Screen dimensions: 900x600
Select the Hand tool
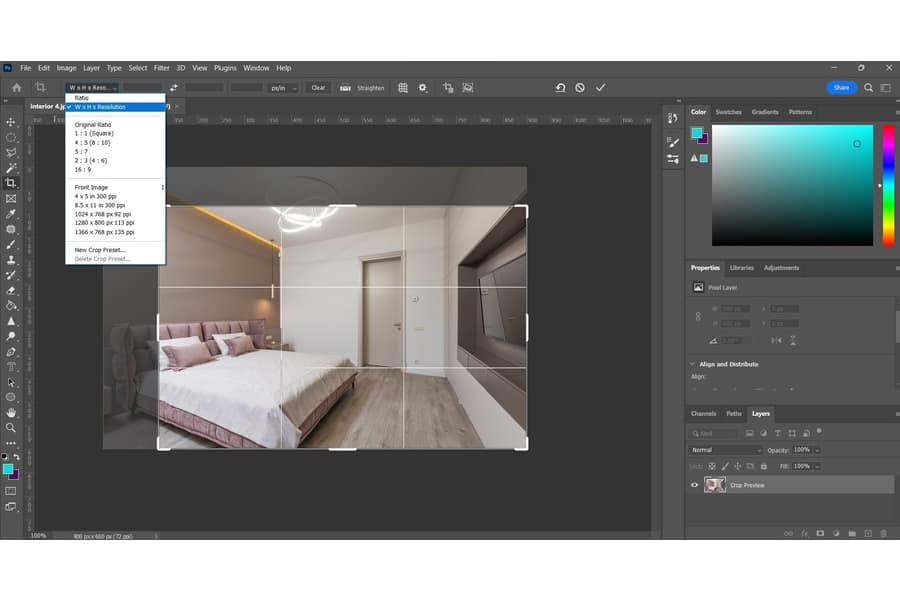tap(11, 413)
